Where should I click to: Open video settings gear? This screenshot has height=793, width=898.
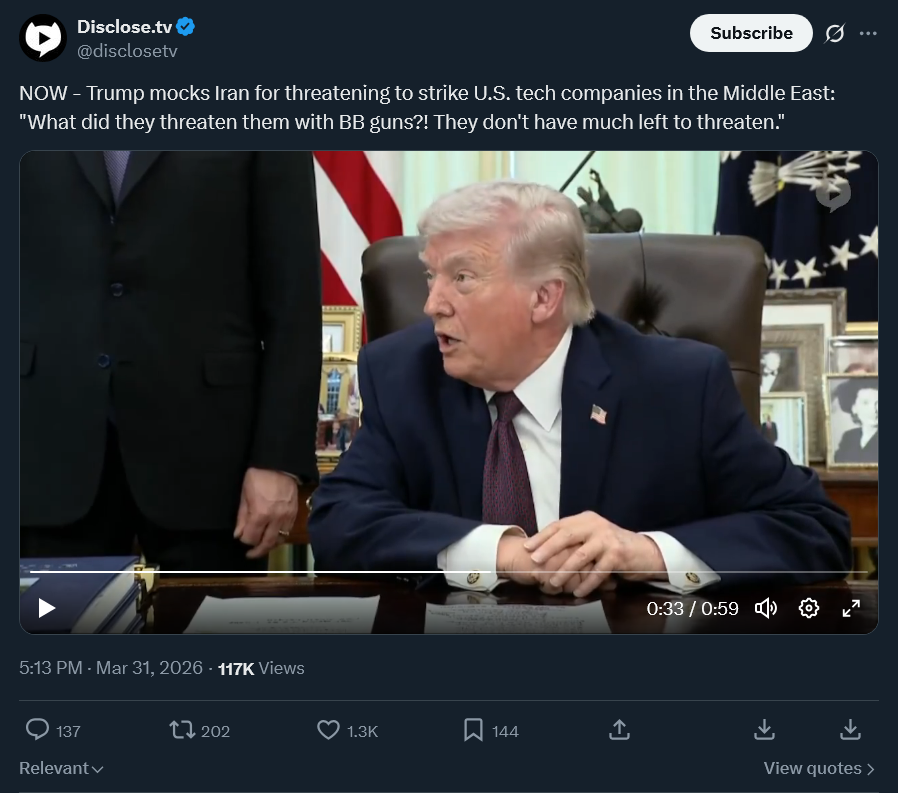coord(809,607)
